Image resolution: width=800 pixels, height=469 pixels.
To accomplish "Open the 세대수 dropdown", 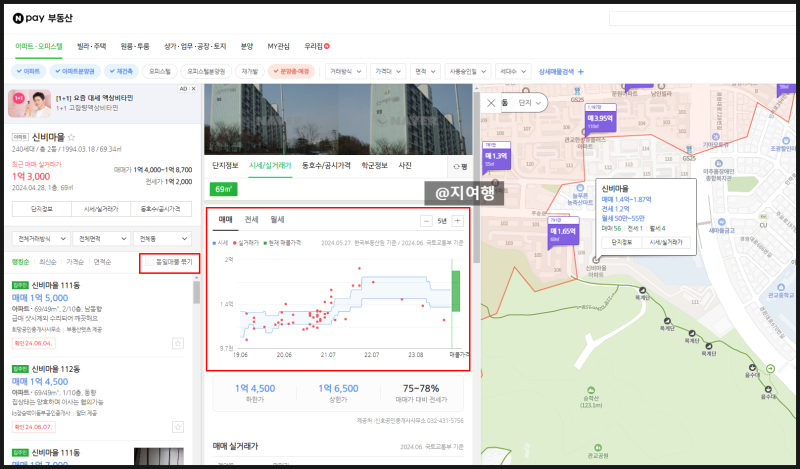I will pos(513,71).
